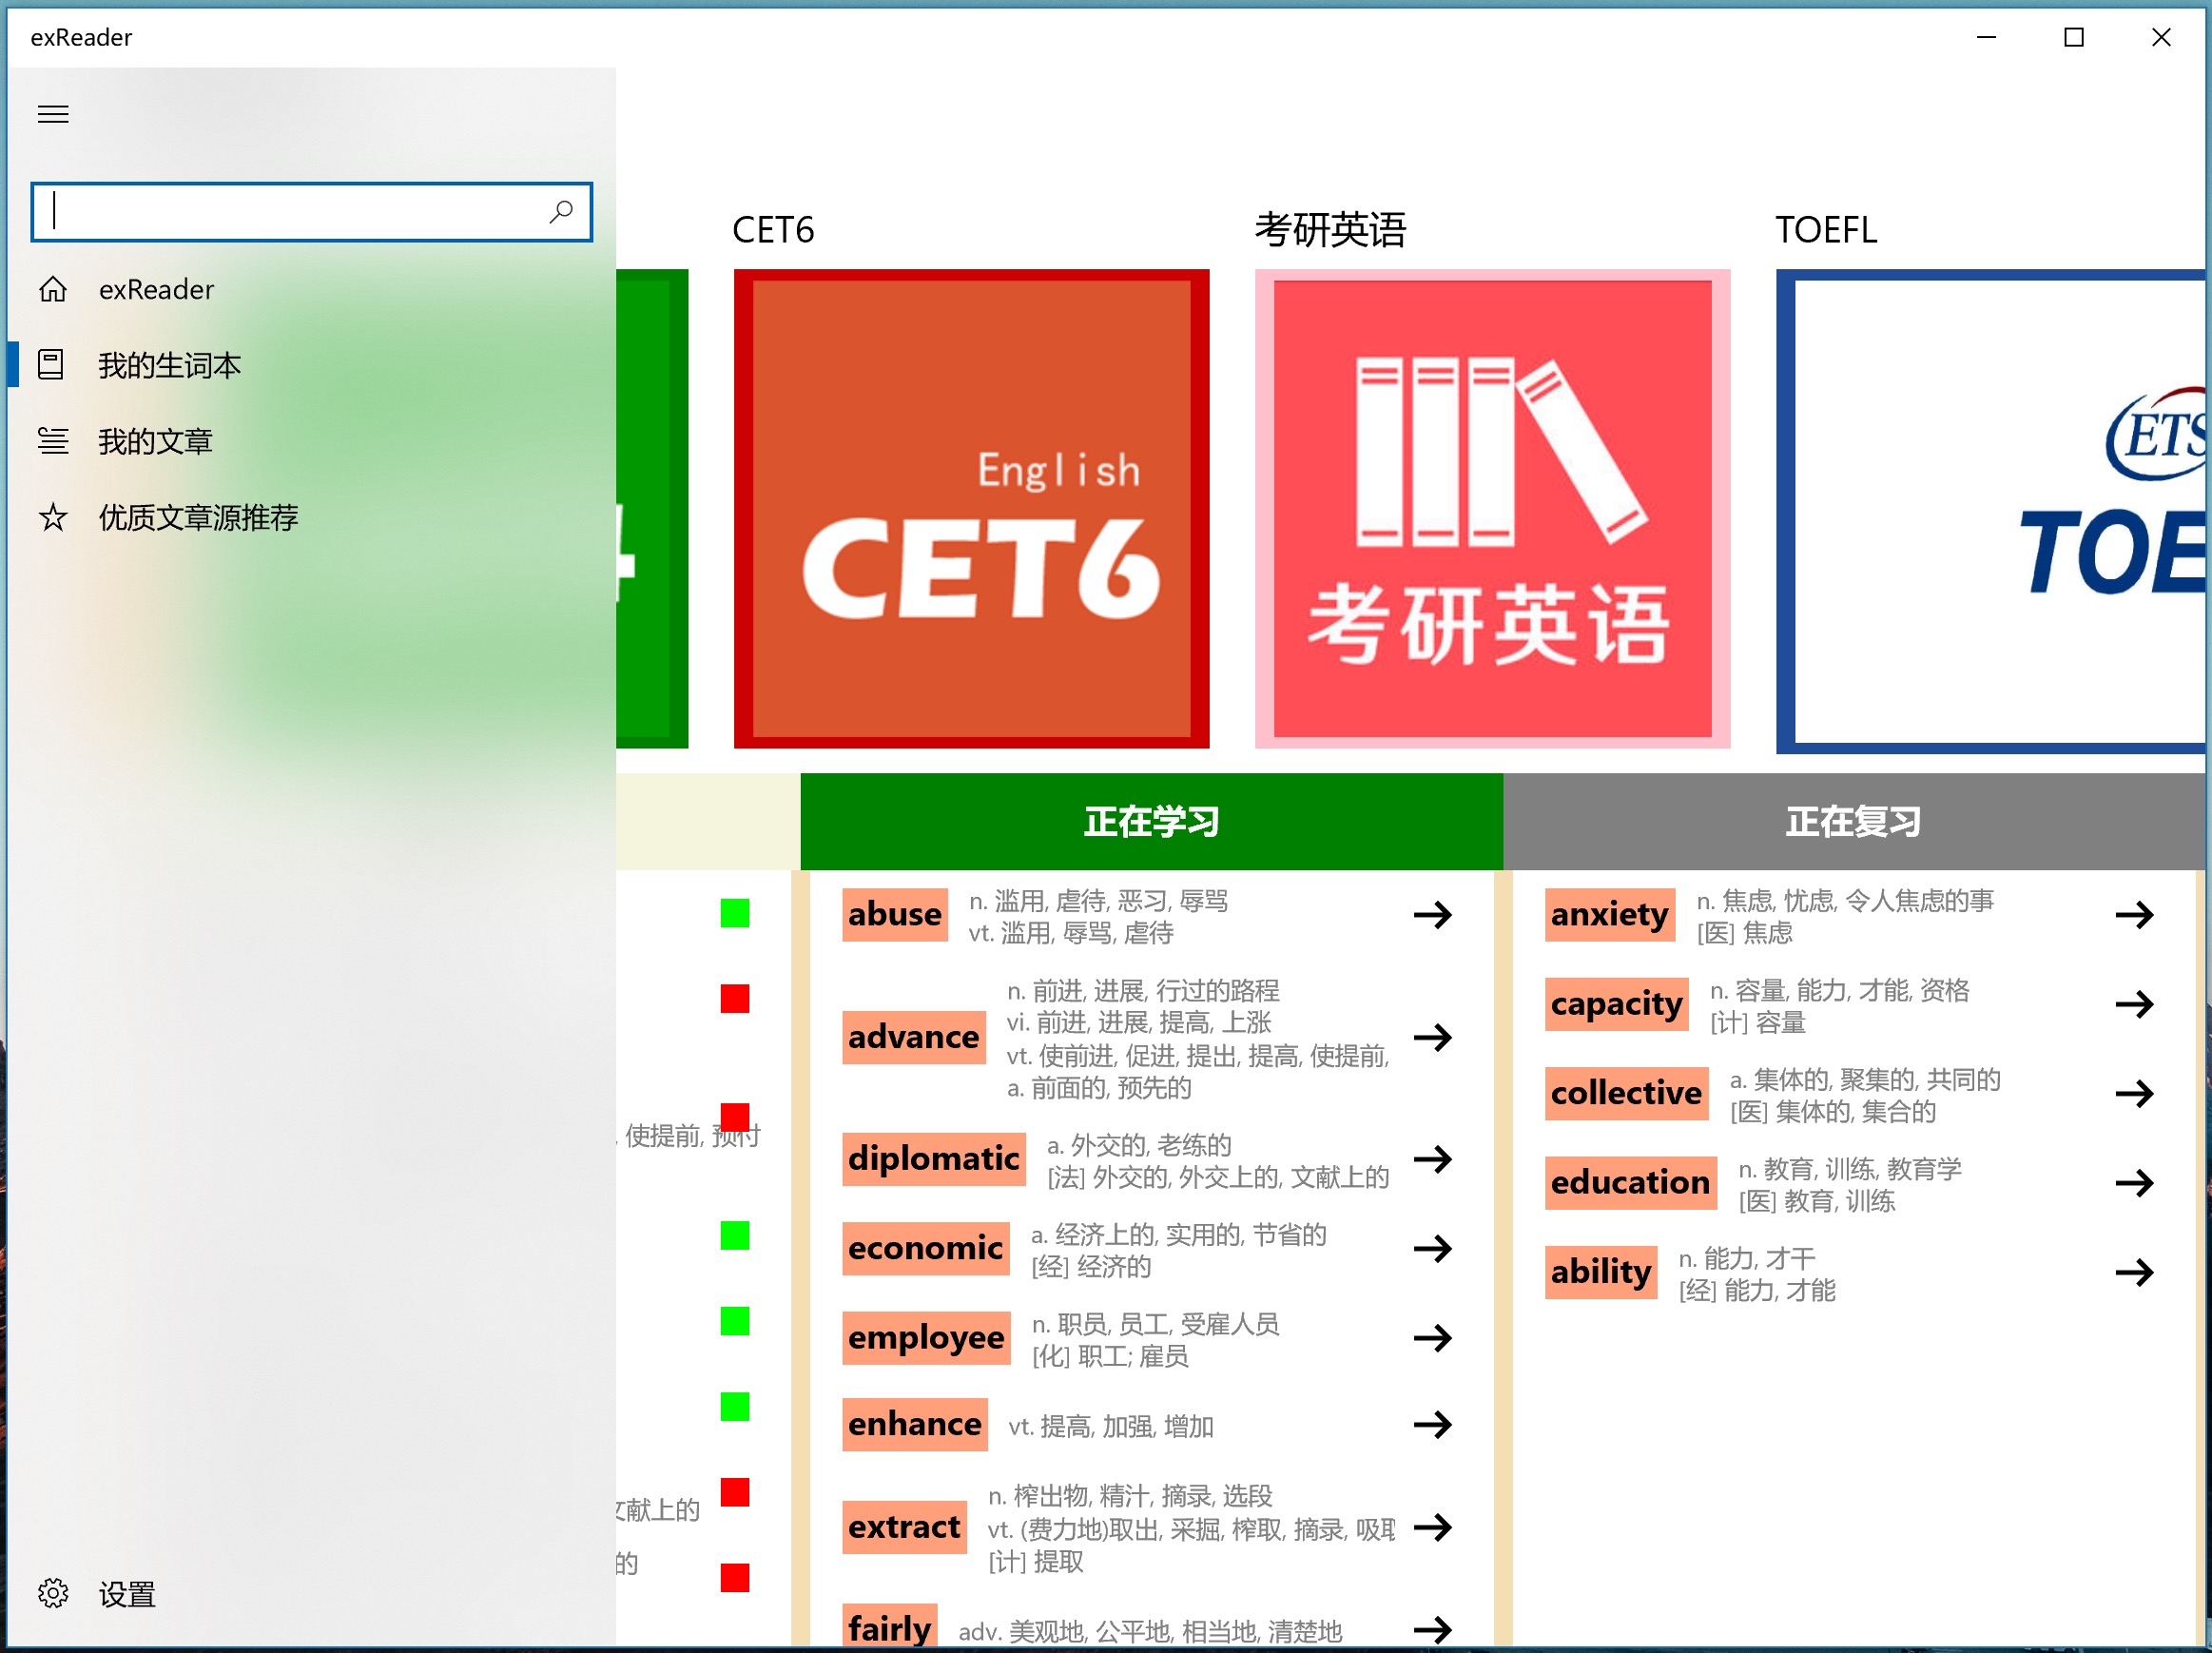Click the hamburger menu icon
Screen dimensions: 2212x1653
tap(53, 114)
